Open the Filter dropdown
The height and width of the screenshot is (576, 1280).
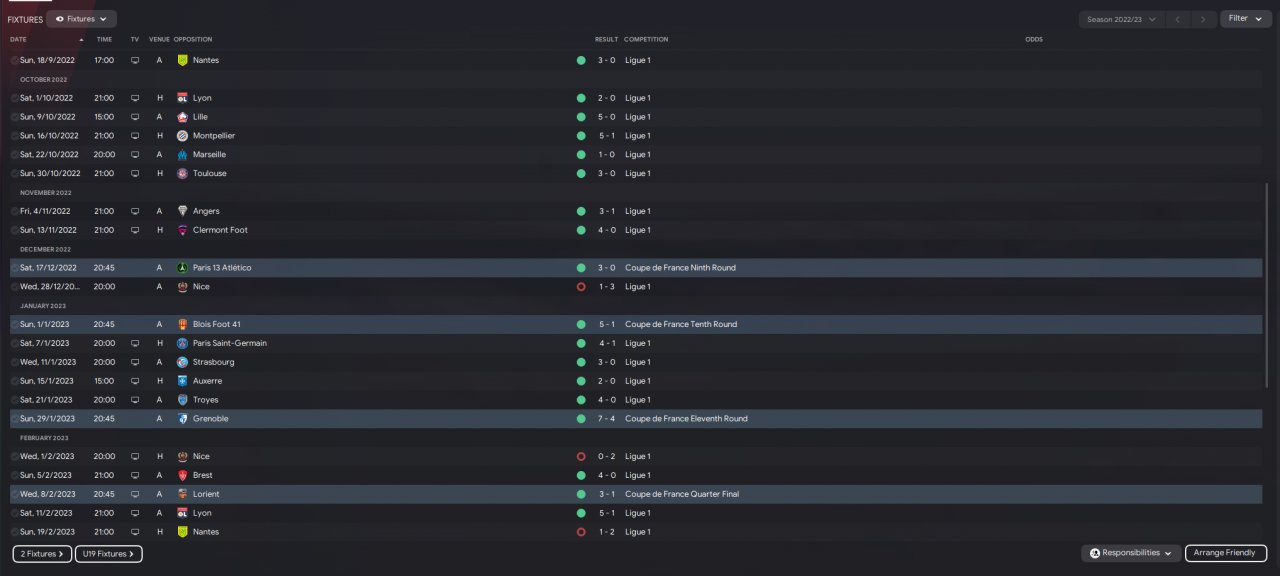pyautogui.click(x=1244, y=19)
